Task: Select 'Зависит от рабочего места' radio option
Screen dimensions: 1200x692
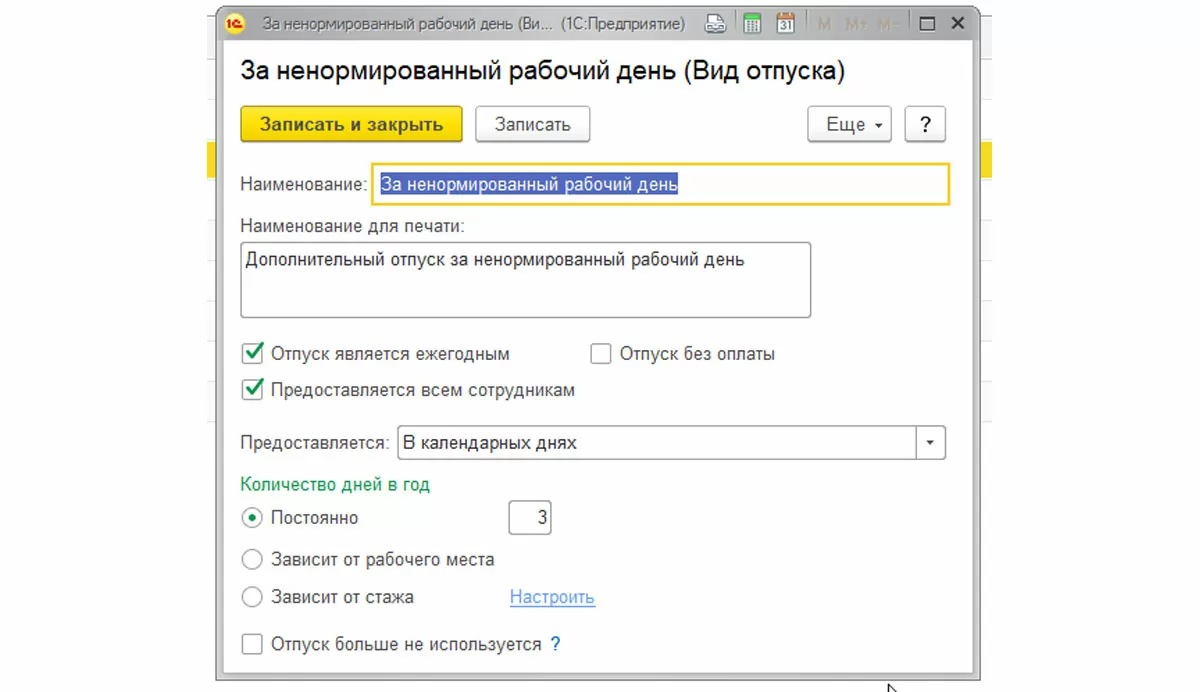Action: pyautogui.click(x=252, y=559)
